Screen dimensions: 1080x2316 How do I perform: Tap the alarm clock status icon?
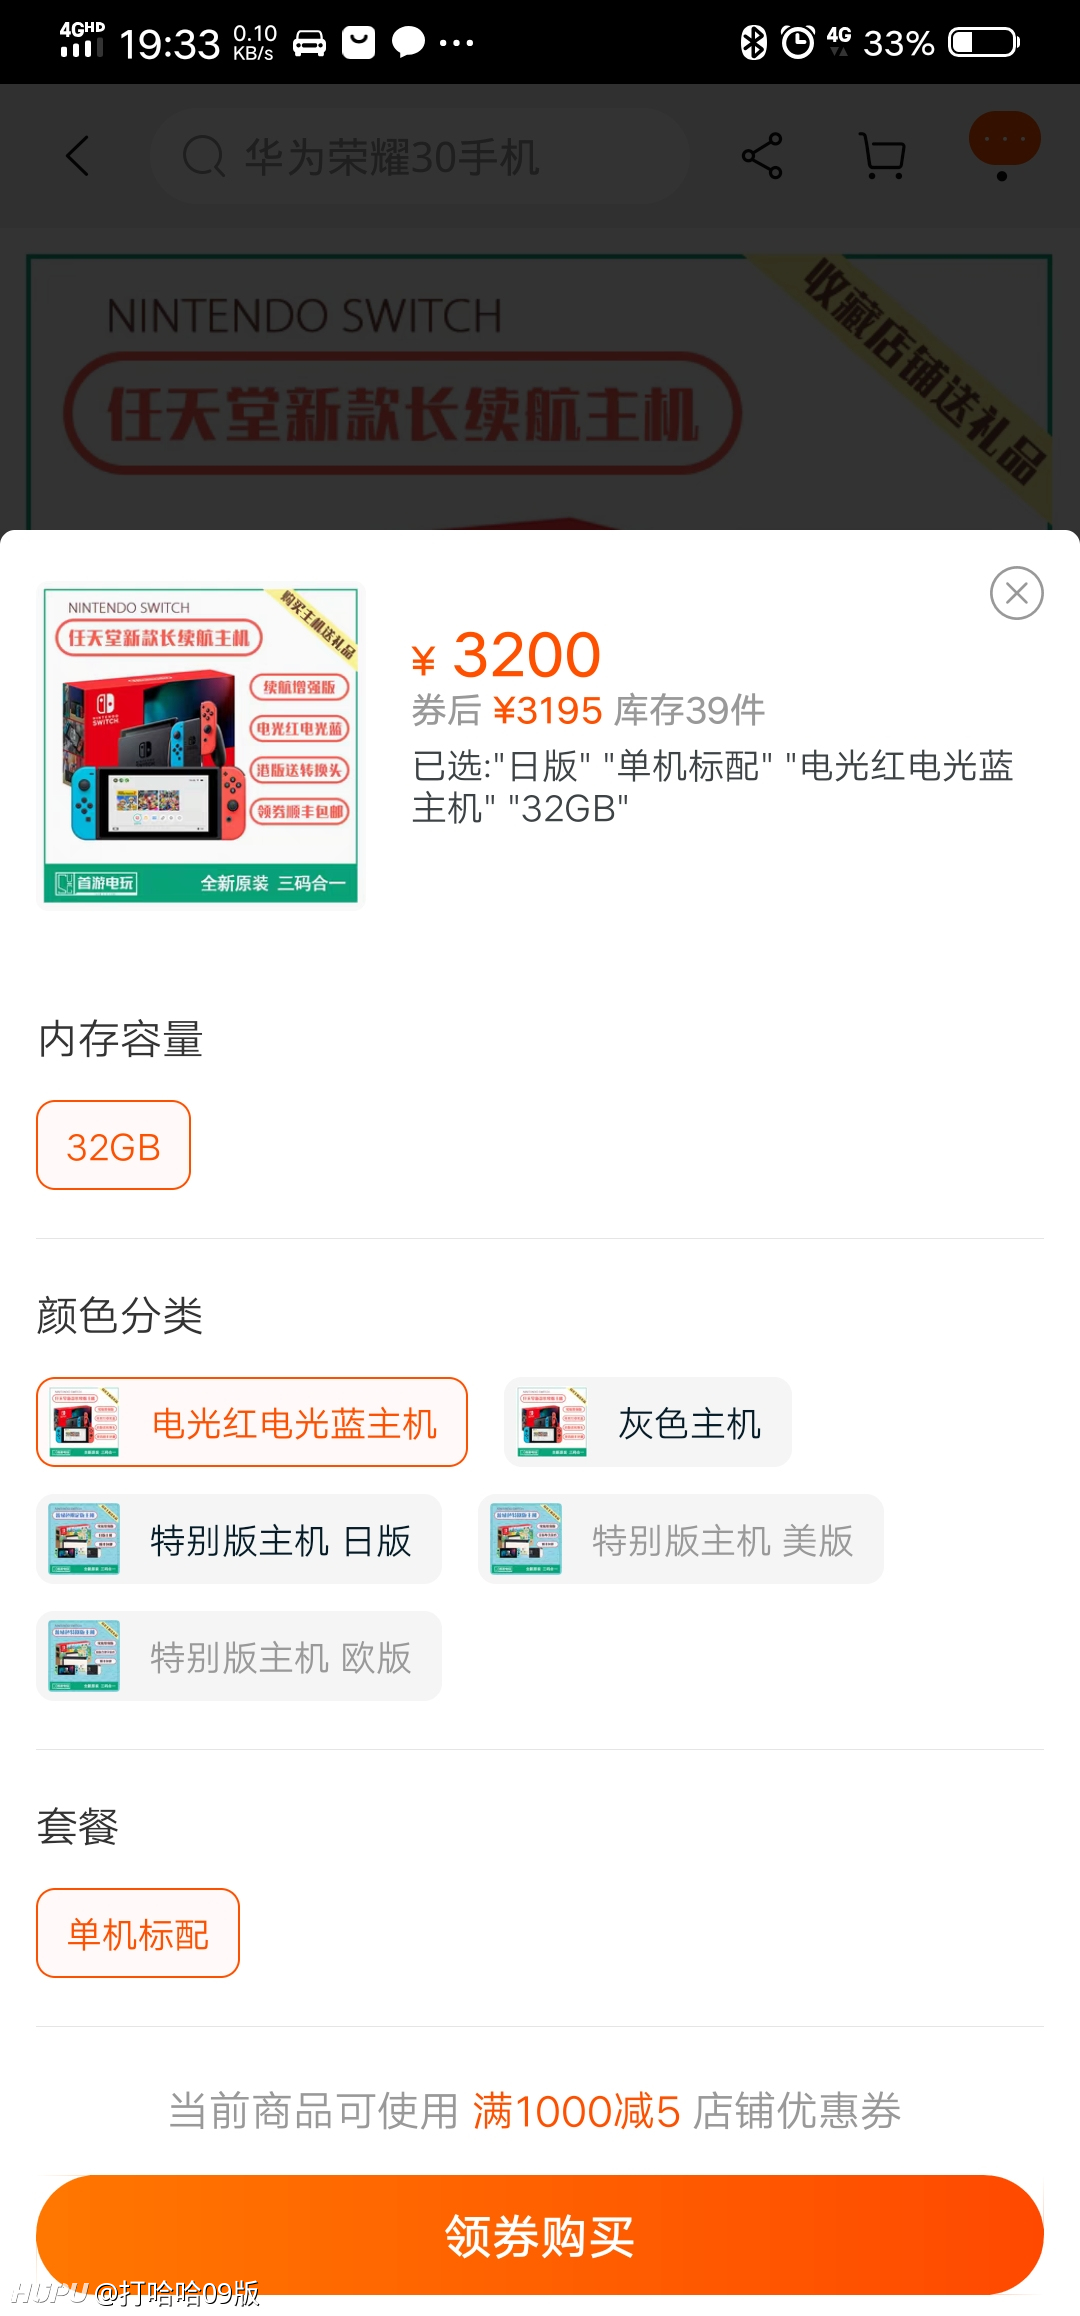798,43
